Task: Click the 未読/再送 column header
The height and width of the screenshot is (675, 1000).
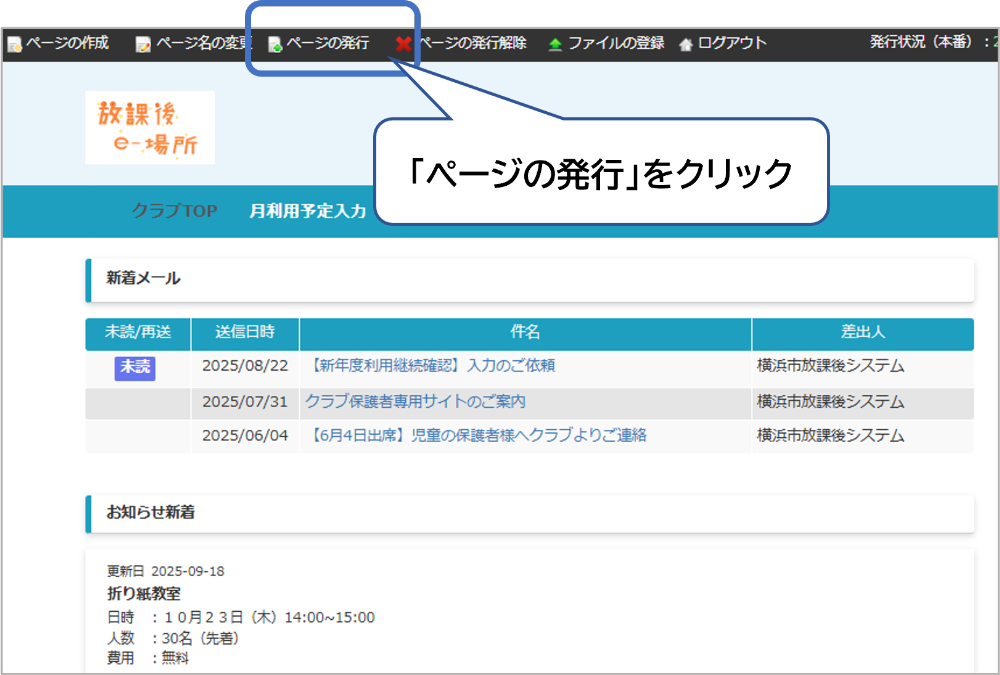Action: click(137, 332)
